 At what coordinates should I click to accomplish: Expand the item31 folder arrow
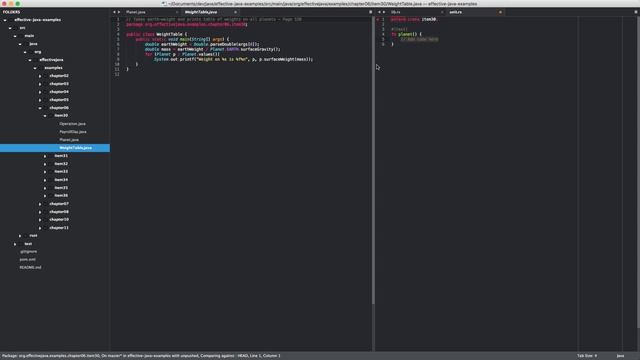point(45,156)
